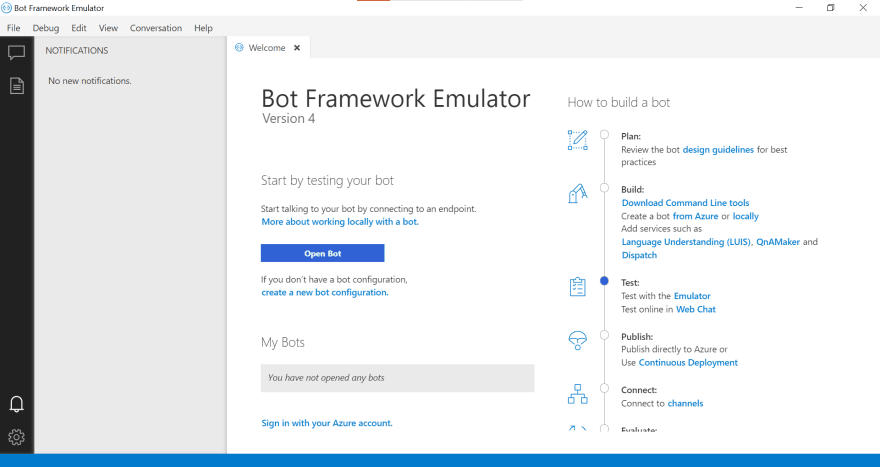Screen dimensions: 880x467
Task: Click the Emulator link under Test
Action: pos(692,296)
